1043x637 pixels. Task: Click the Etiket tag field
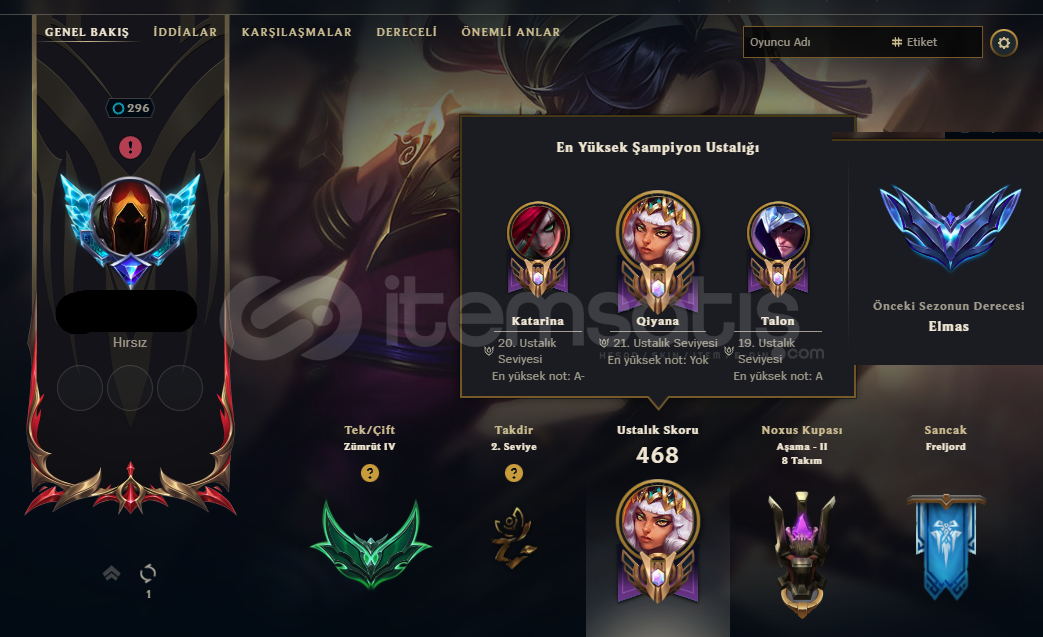932,42
